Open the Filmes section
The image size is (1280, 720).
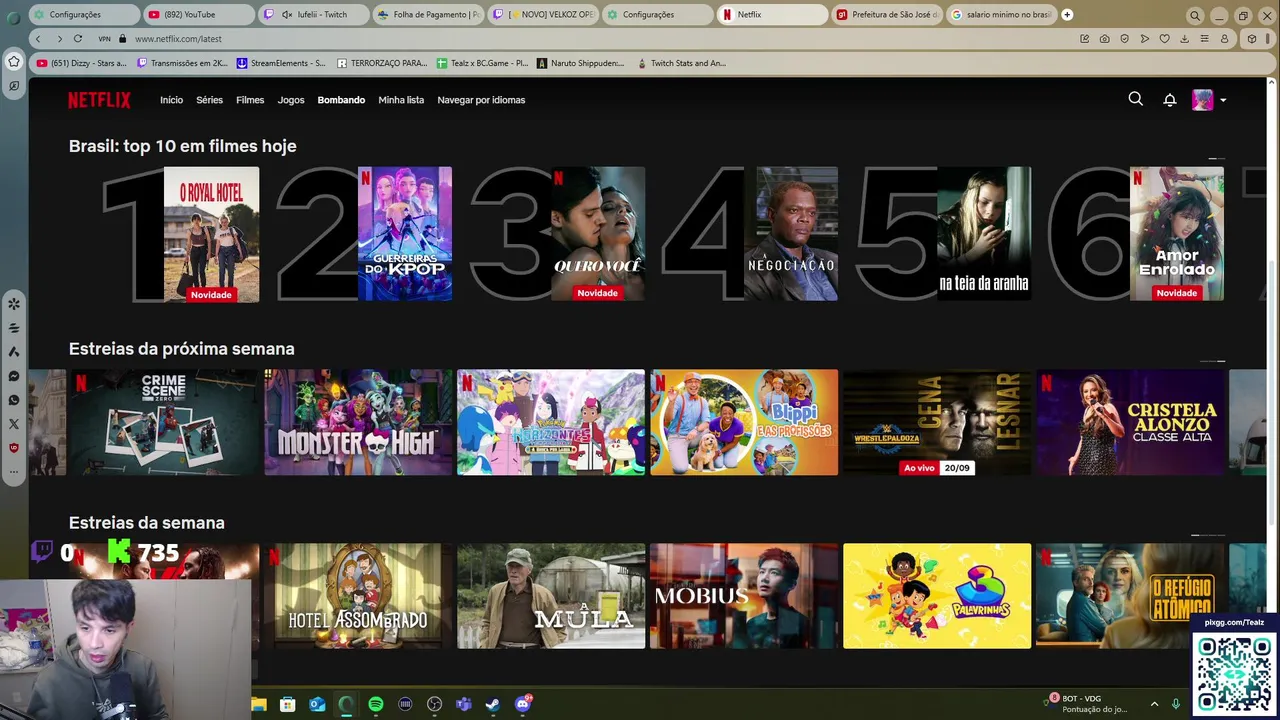pos(250,100)
